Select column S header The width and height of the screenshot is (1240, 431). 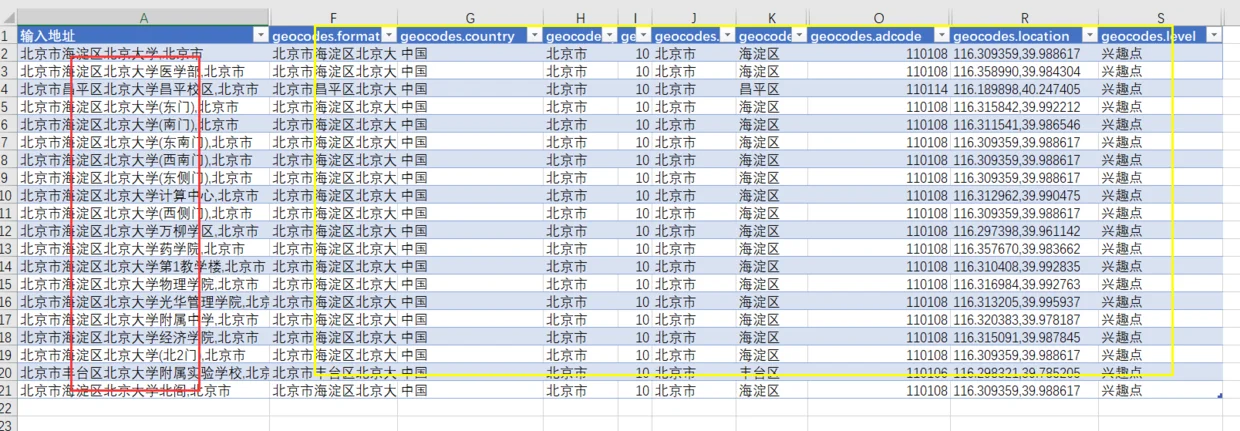pyautogui.click(x=1160, y=18)
